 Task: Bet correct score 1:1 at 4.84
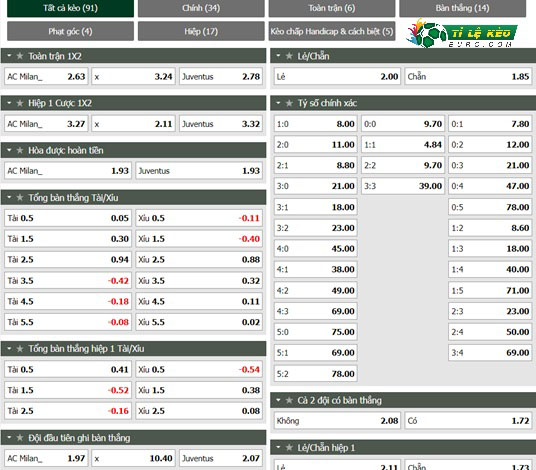tap(403, 145)
